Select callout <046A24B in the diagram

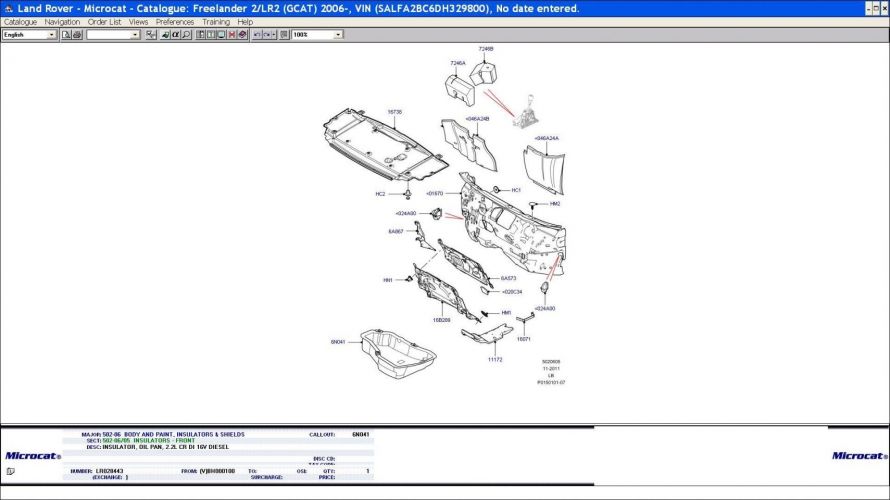[477, 119]
